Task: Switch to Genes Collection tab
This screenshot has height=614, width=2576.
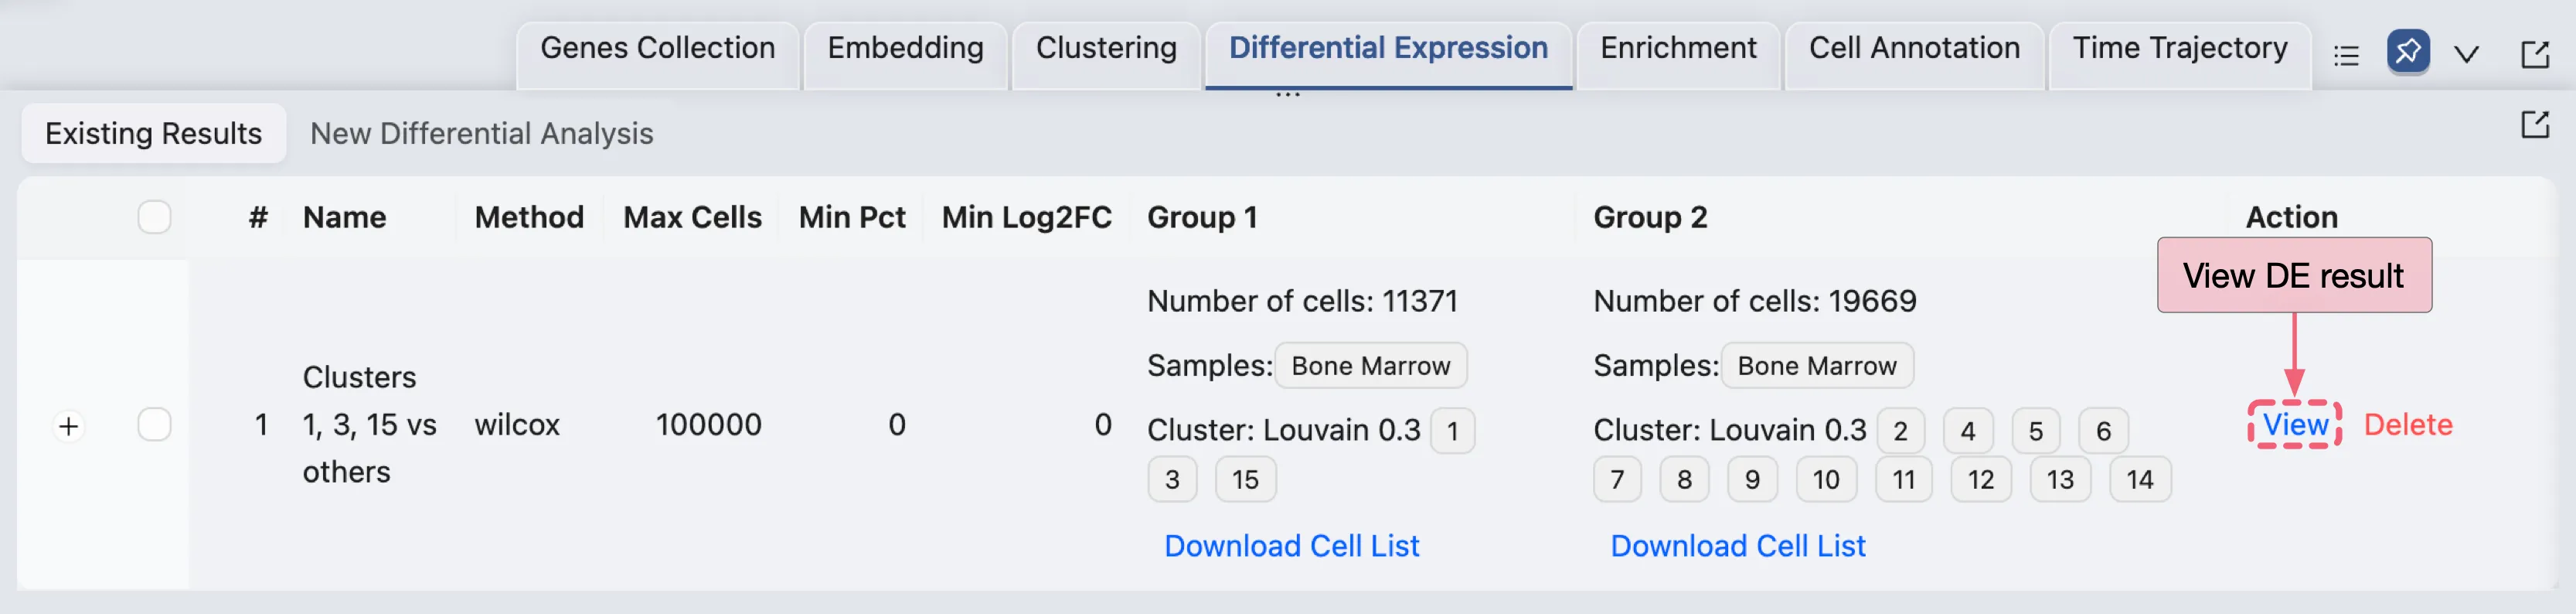Action: coord(657,48)
